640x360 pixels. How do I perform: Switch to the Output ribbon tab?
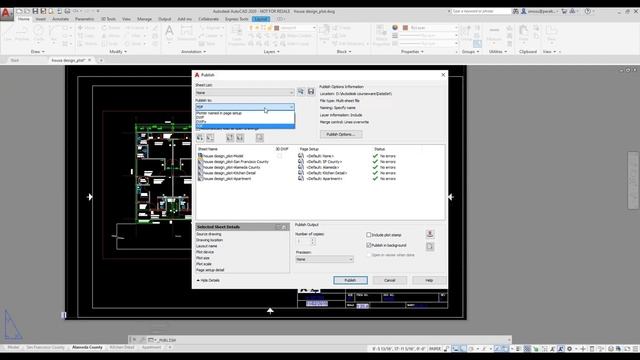[x=164, y=19]
